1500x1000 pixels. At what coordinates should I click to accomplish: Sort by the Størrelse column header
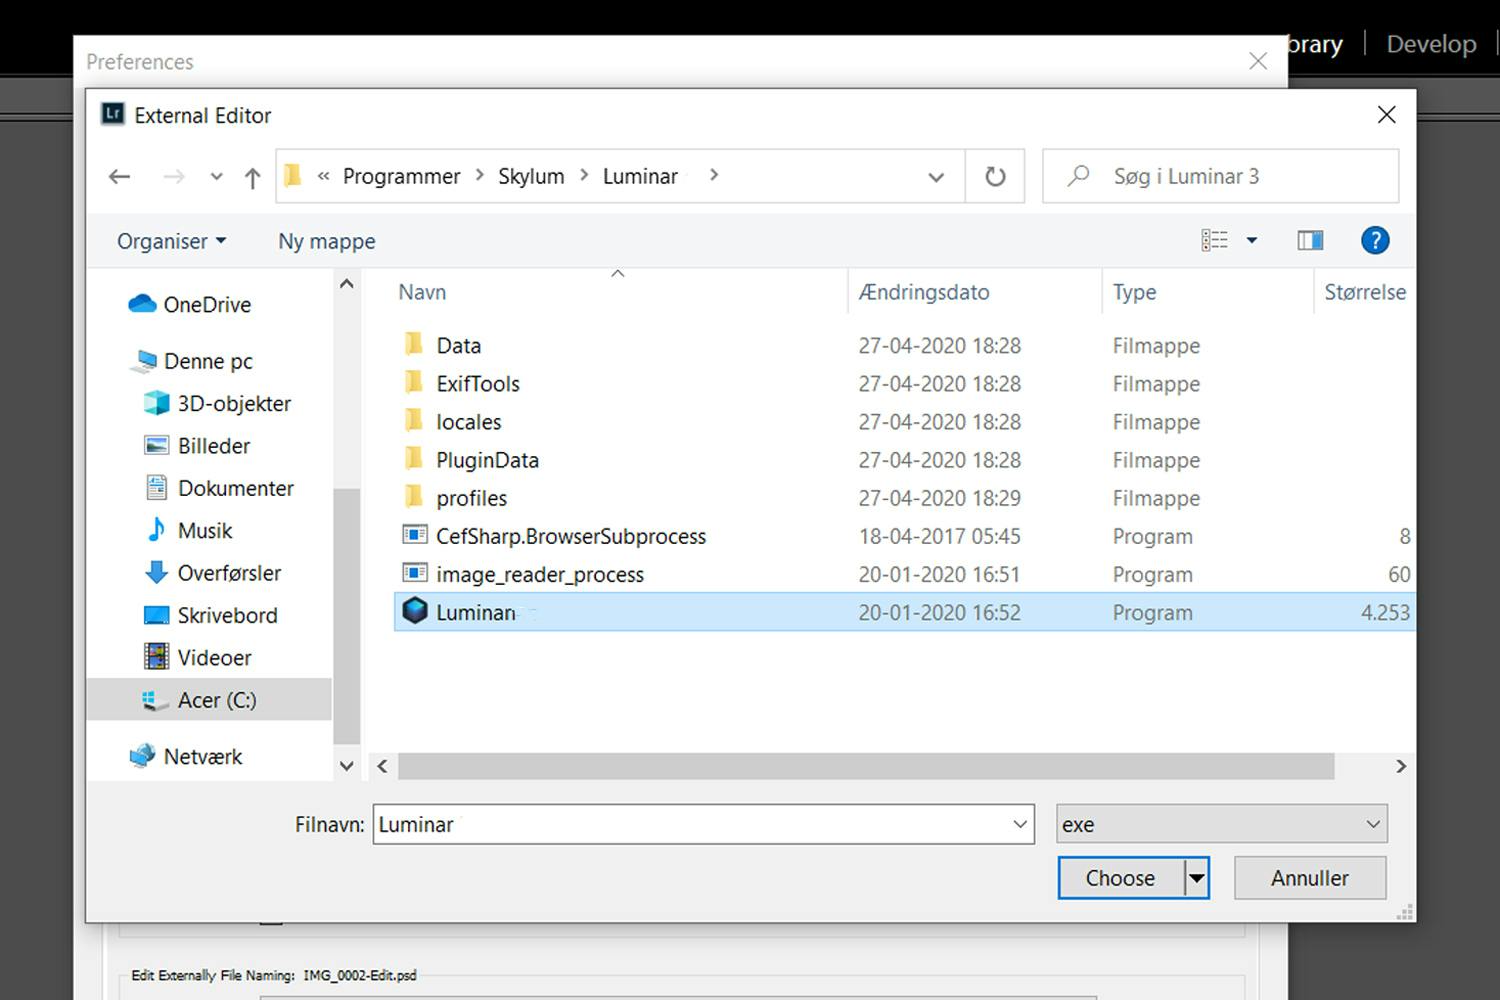point(1365,292)
